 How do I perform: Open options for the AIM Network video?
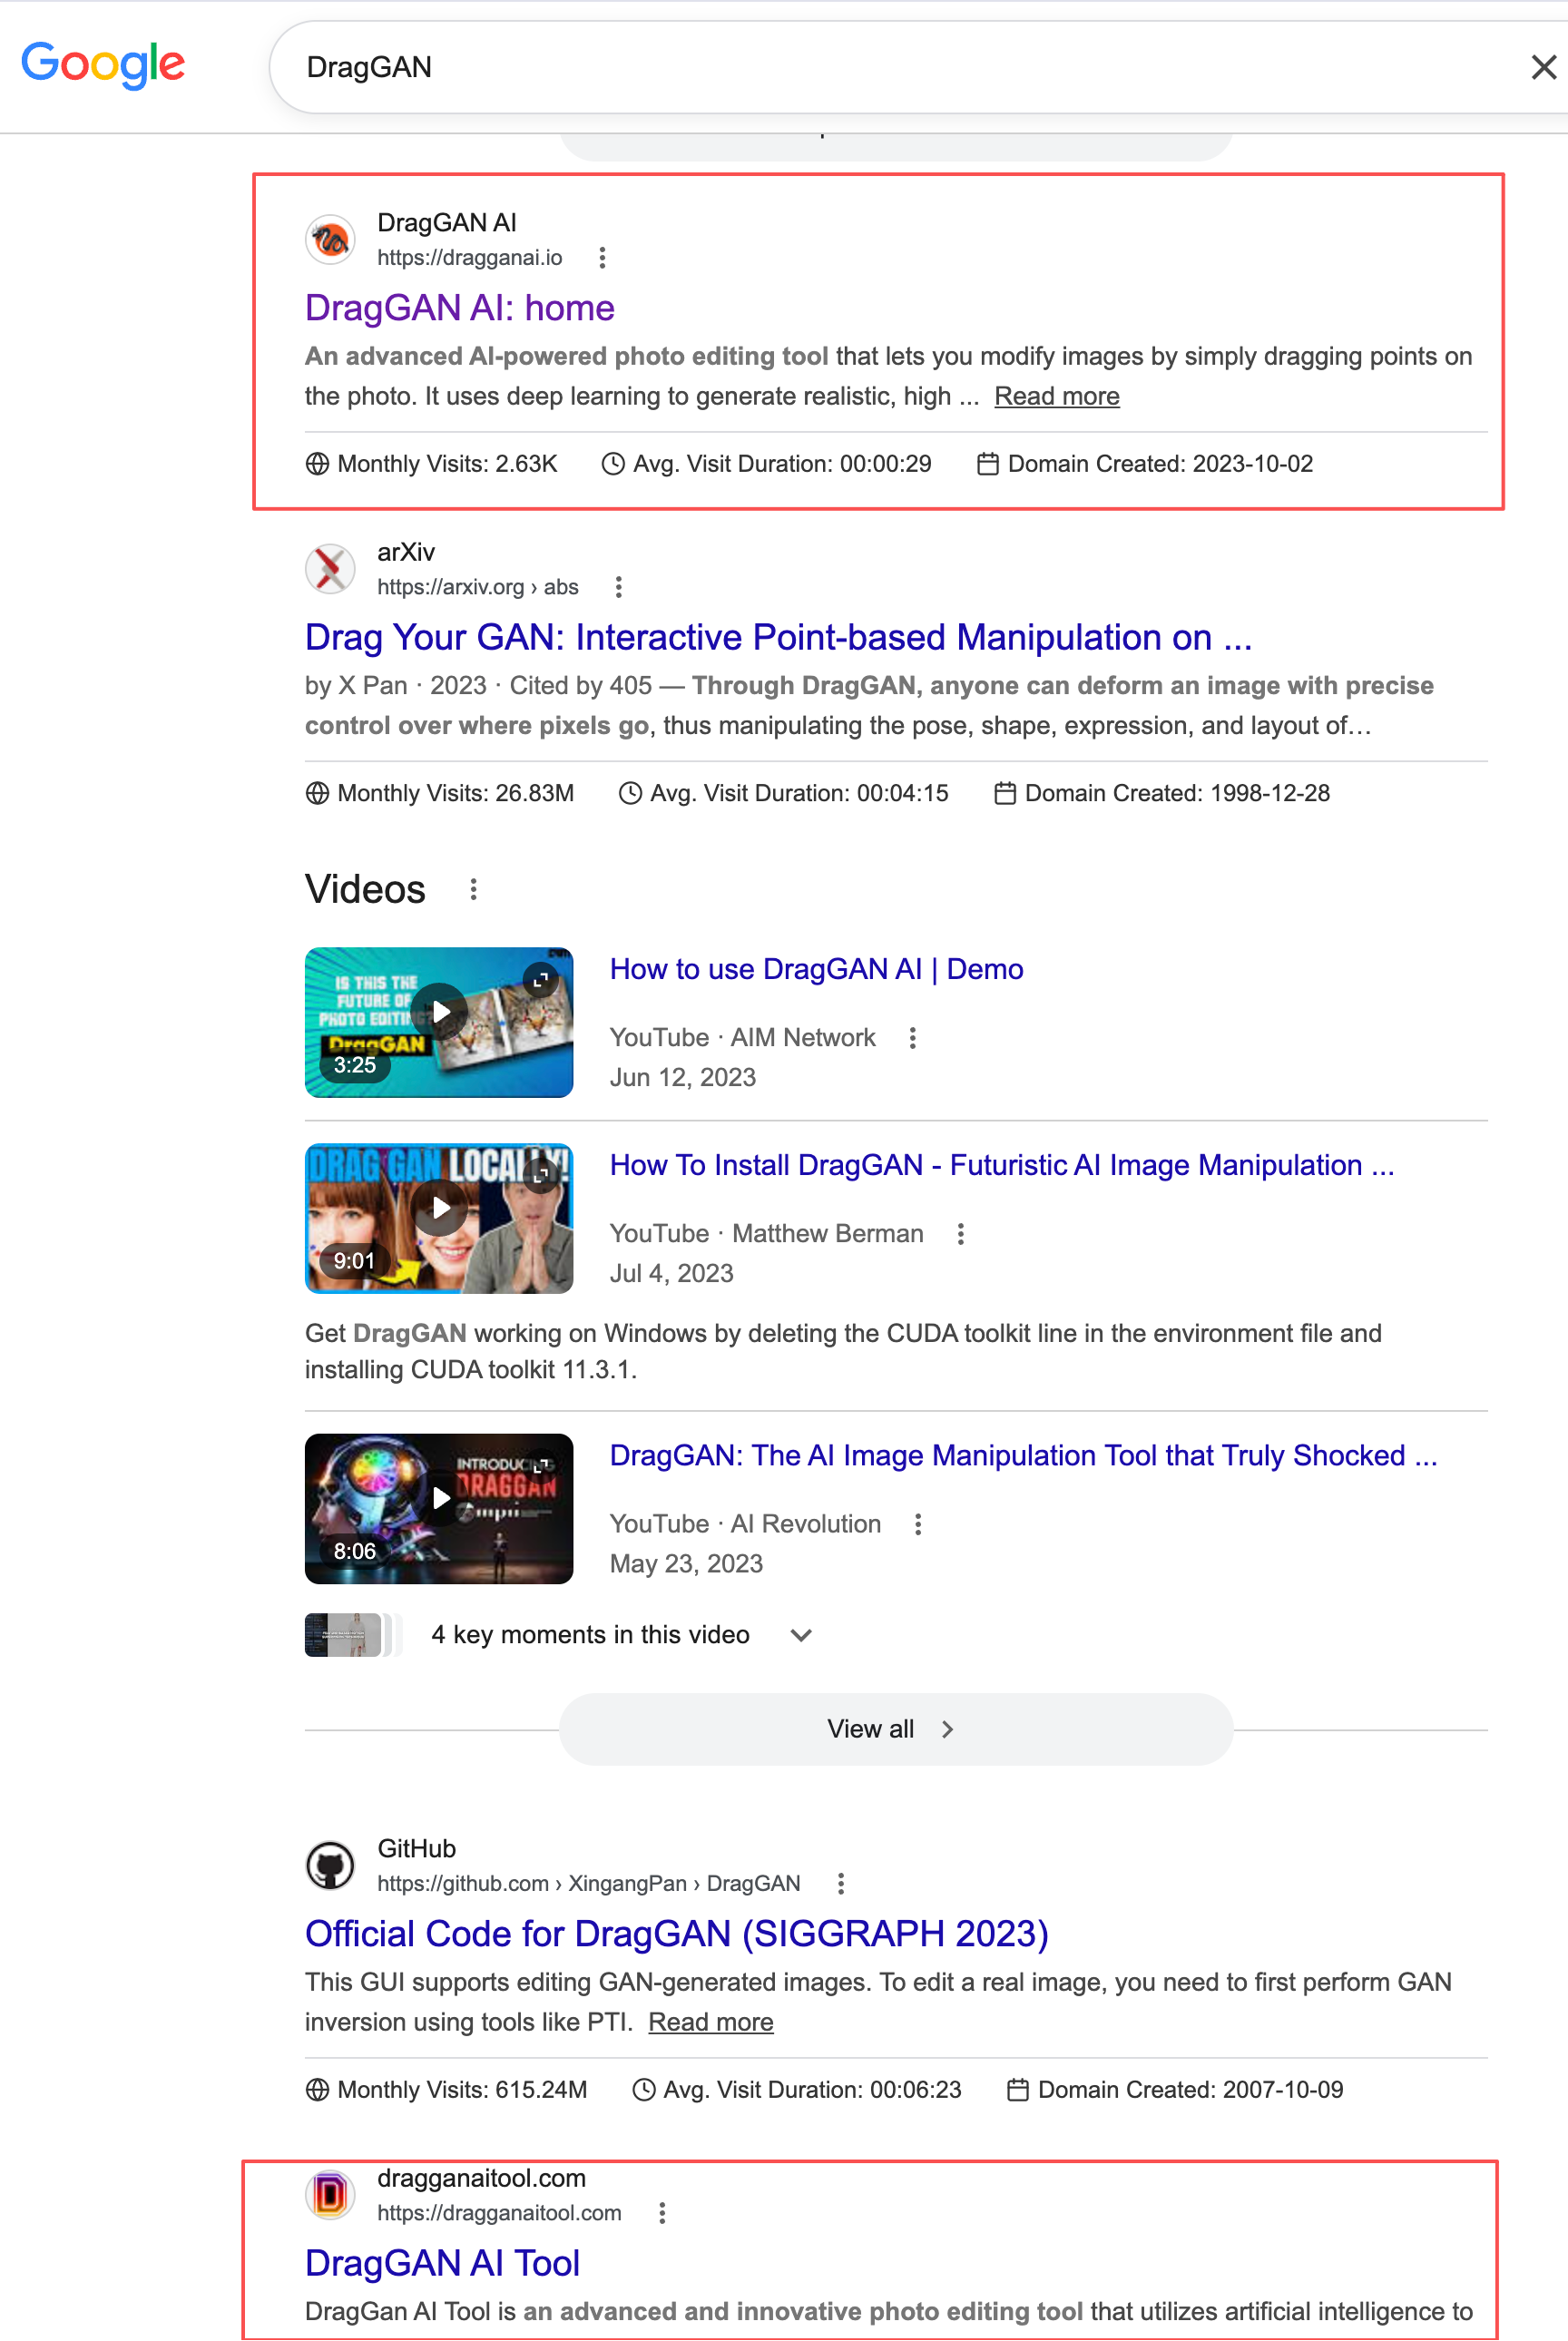pyautogui.click(x=912, y=1038)
